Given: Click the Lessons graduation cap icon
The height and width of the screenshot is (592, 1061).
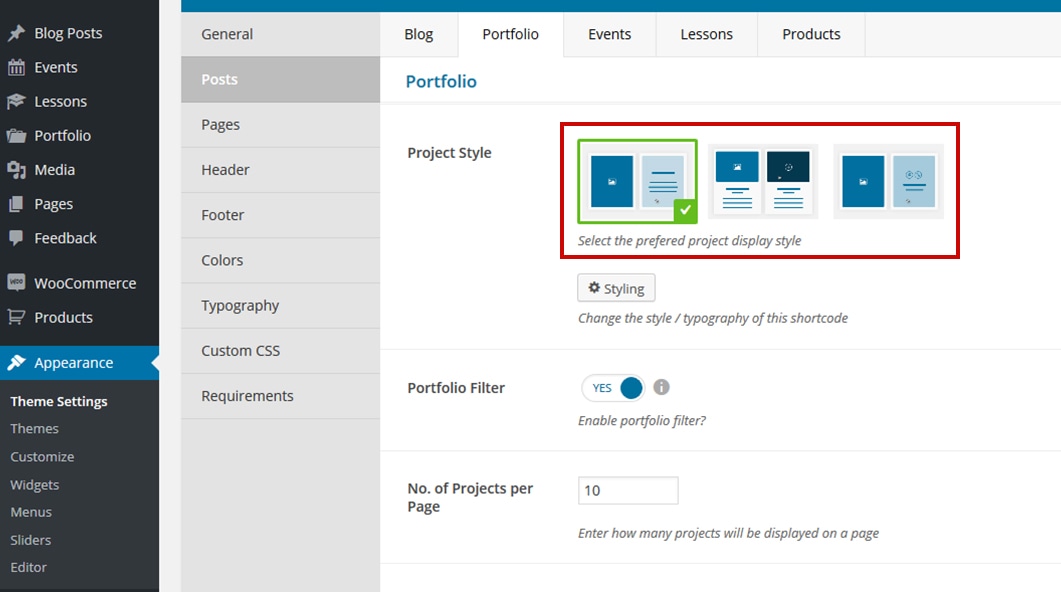Looking at the screenshot, I should tap(16, 101).
